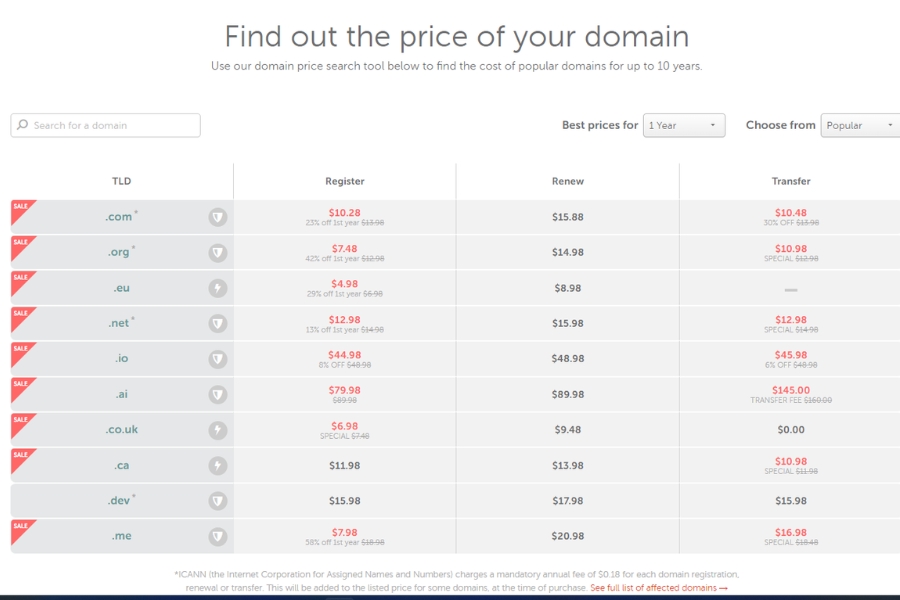
Task: Click the $145.00 .ai transfer fee
Action: [x=791, y=390]
